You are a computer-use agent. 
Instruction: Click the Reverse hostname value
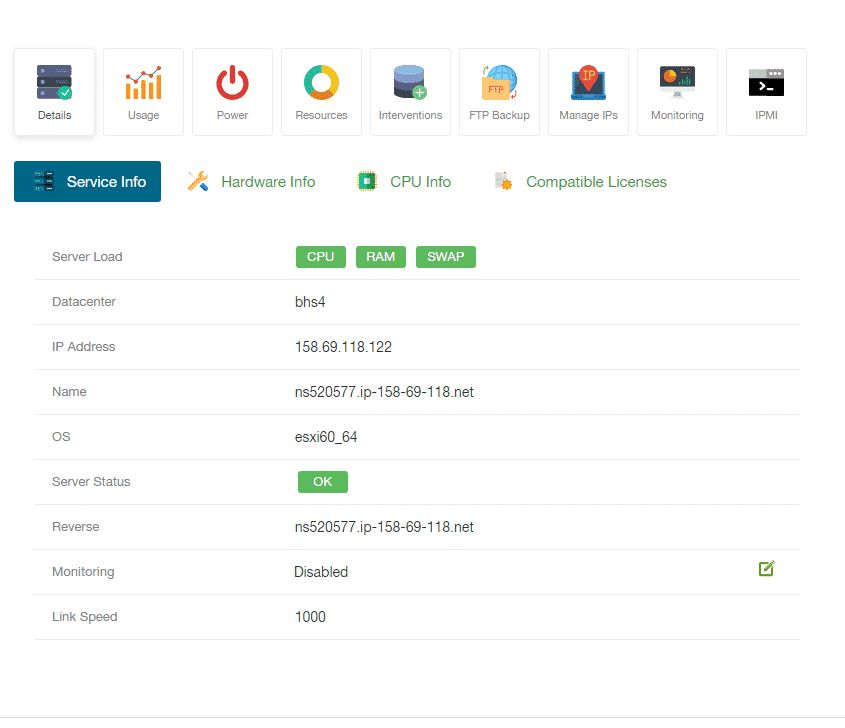(x=383, y=527)
